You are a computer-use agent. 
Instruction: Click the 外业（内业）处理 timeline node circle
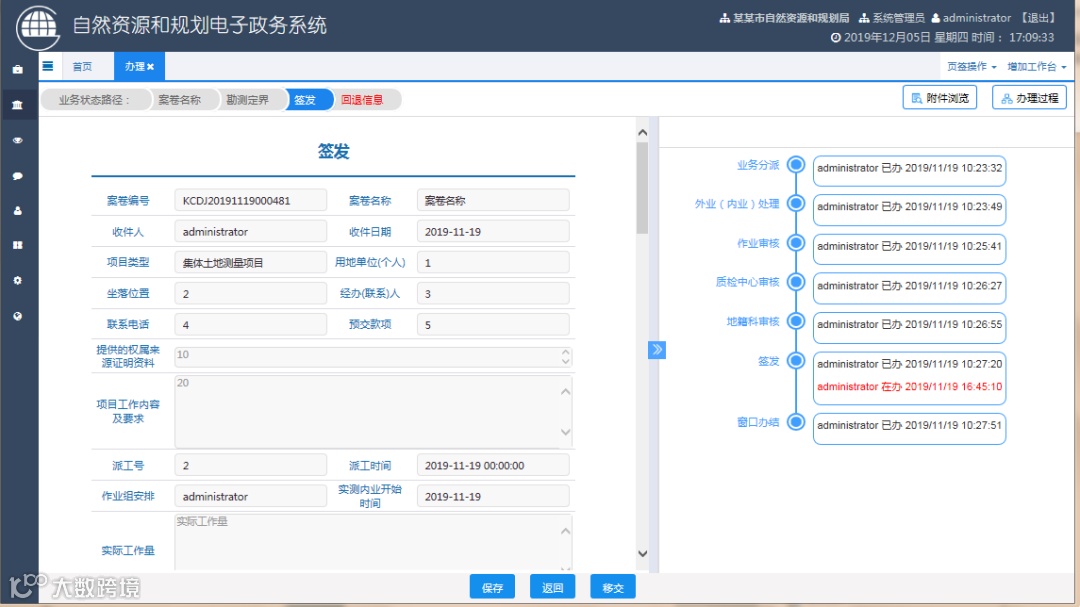pos(796,203)
